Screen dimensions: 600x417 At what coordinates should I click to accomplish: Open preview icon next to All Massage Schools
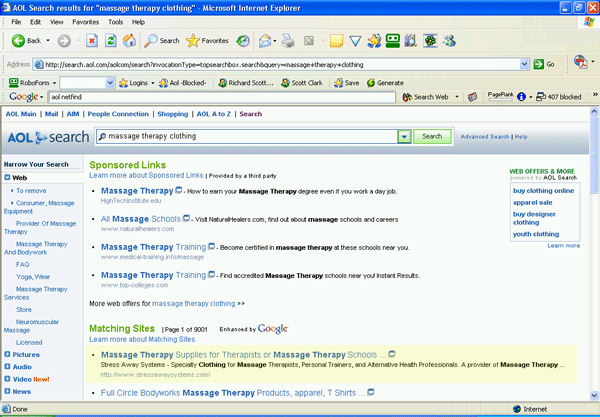186,218
